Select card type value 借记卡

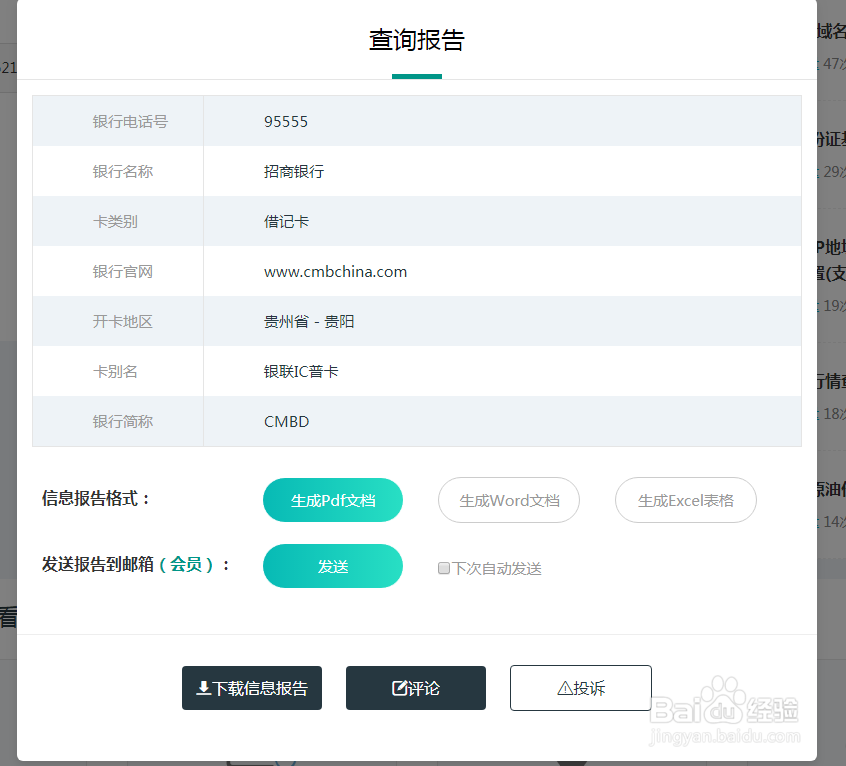pyautogui.click(x=286, y=222)
